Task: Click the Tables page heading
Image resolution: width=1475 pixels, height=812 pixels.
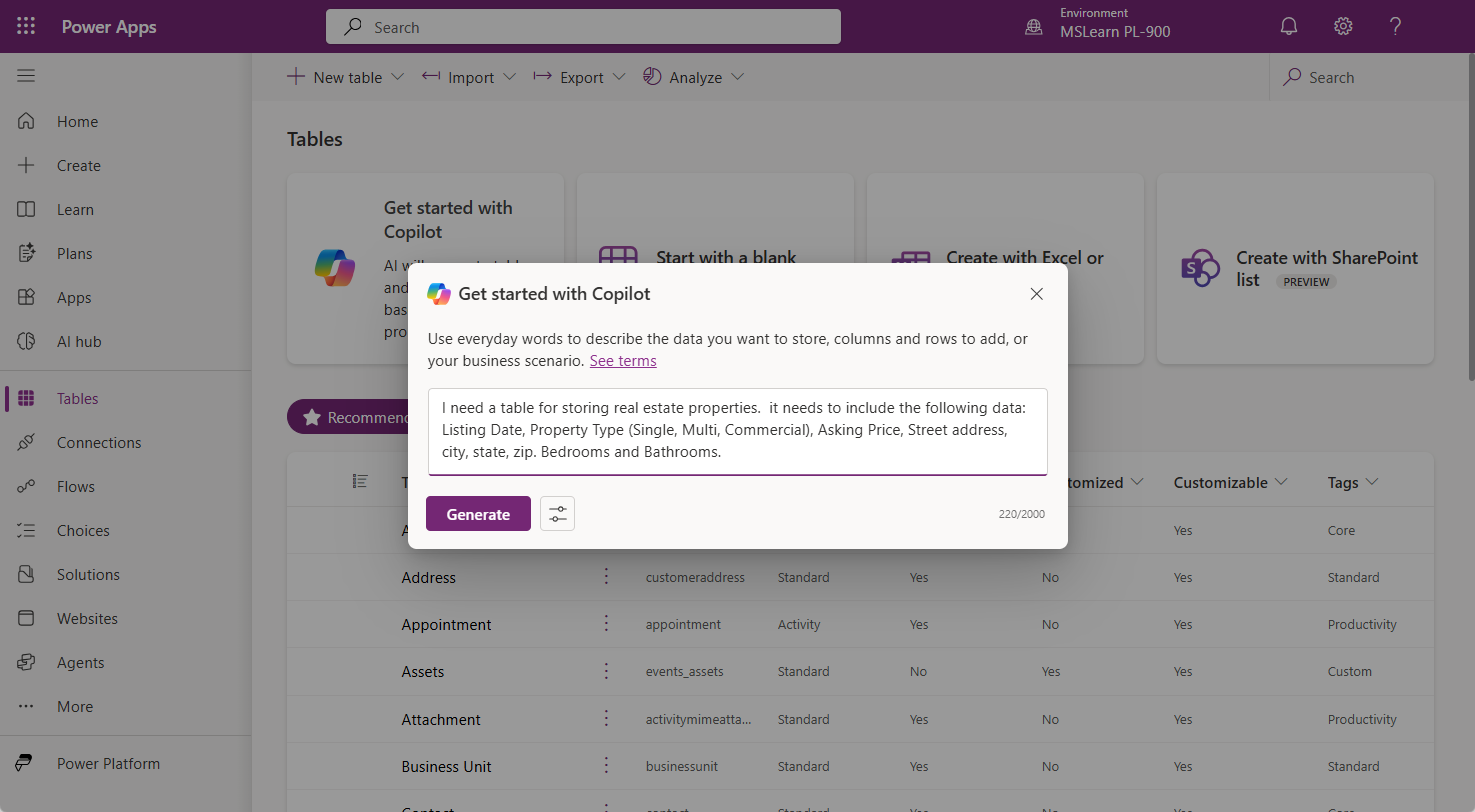Action: (315, 139)
